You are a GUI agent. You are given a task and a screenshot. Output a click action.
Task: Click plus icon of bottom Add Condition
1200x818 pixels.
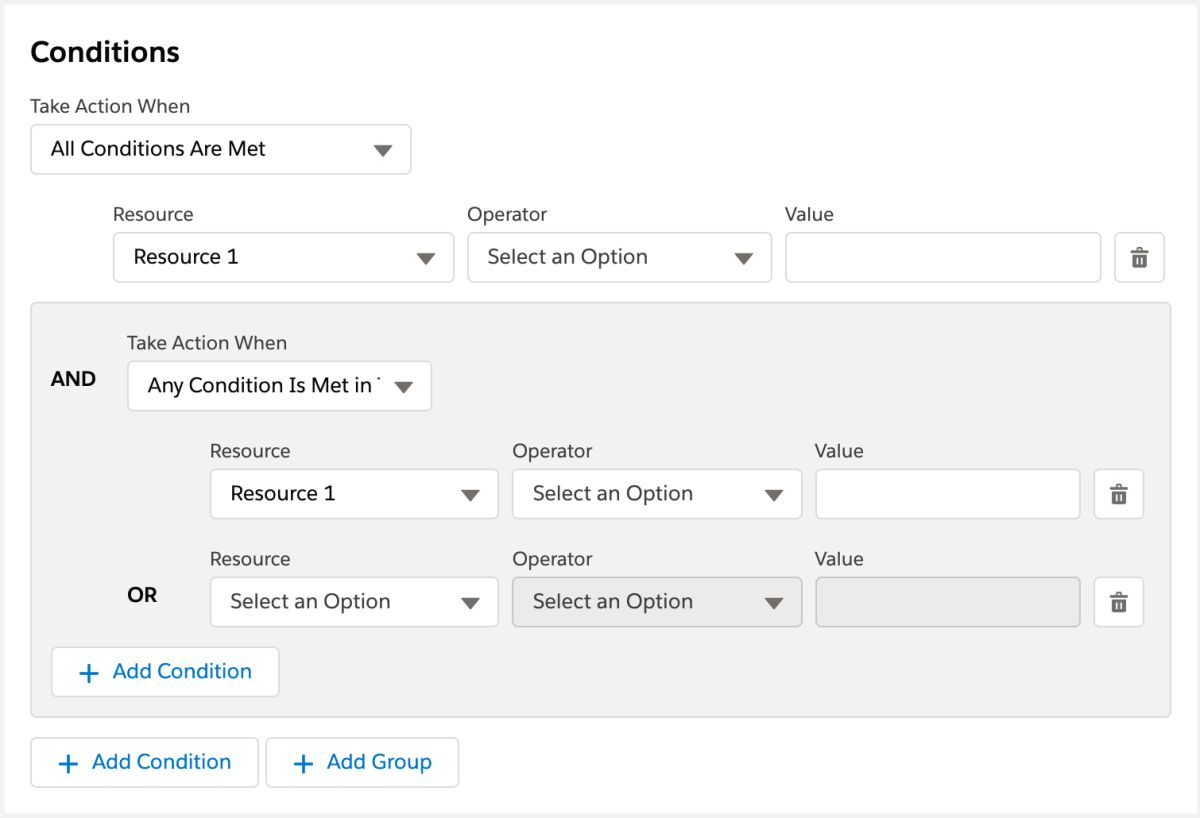coord(68,764)
